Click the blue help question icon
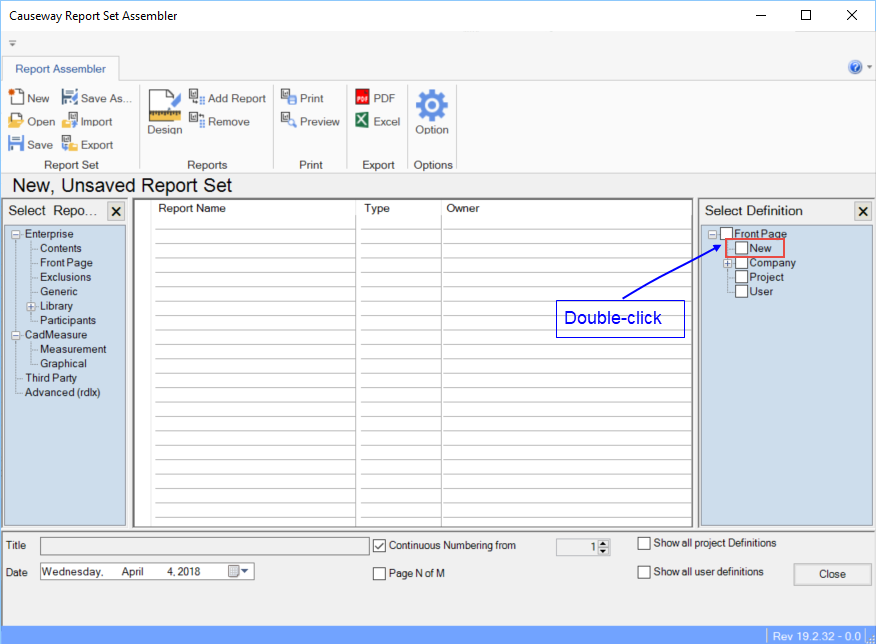The width and height of the screenshot is (876, 644). click(x=855, y=67)
